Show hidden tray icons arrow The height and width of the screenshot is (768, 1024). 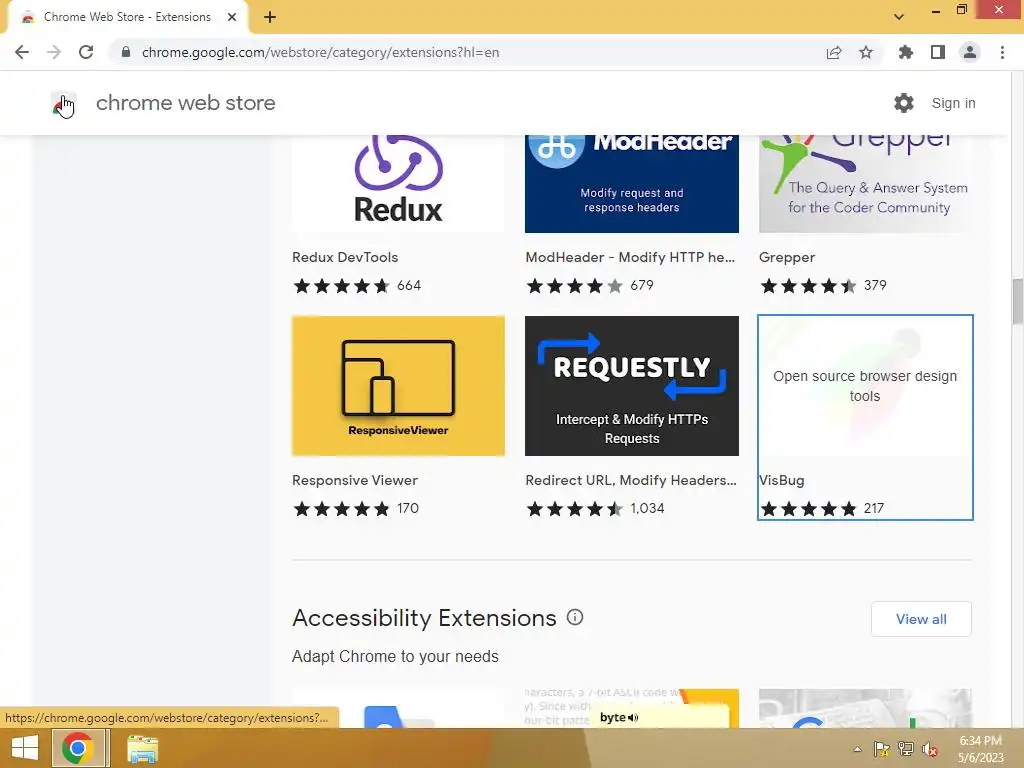(857, 749)
